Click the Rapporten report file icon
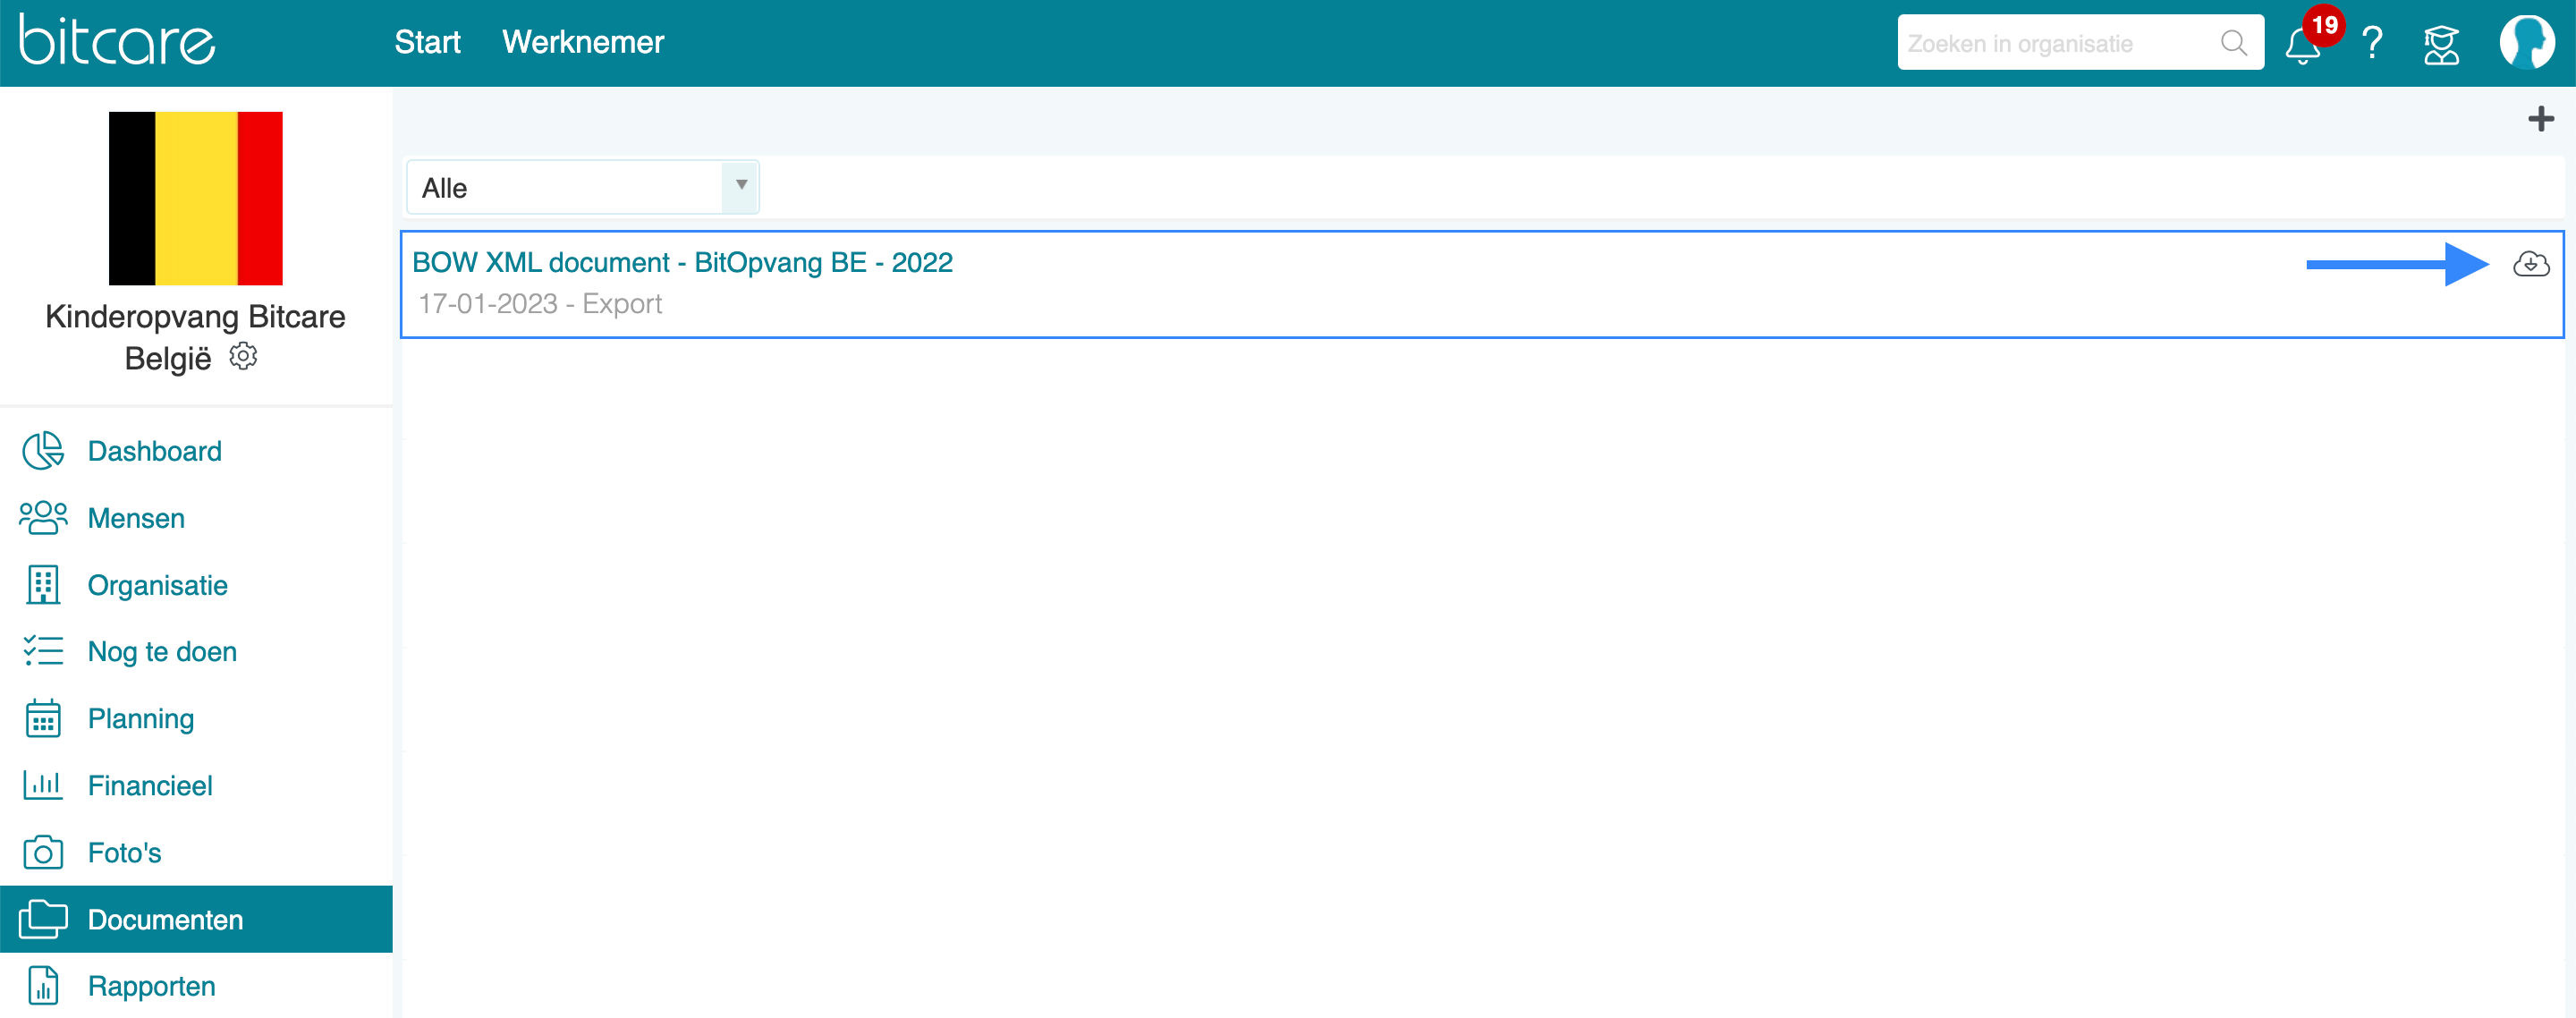The height and width of the screenshot is (1018, 2576). (x=43, y=986)
